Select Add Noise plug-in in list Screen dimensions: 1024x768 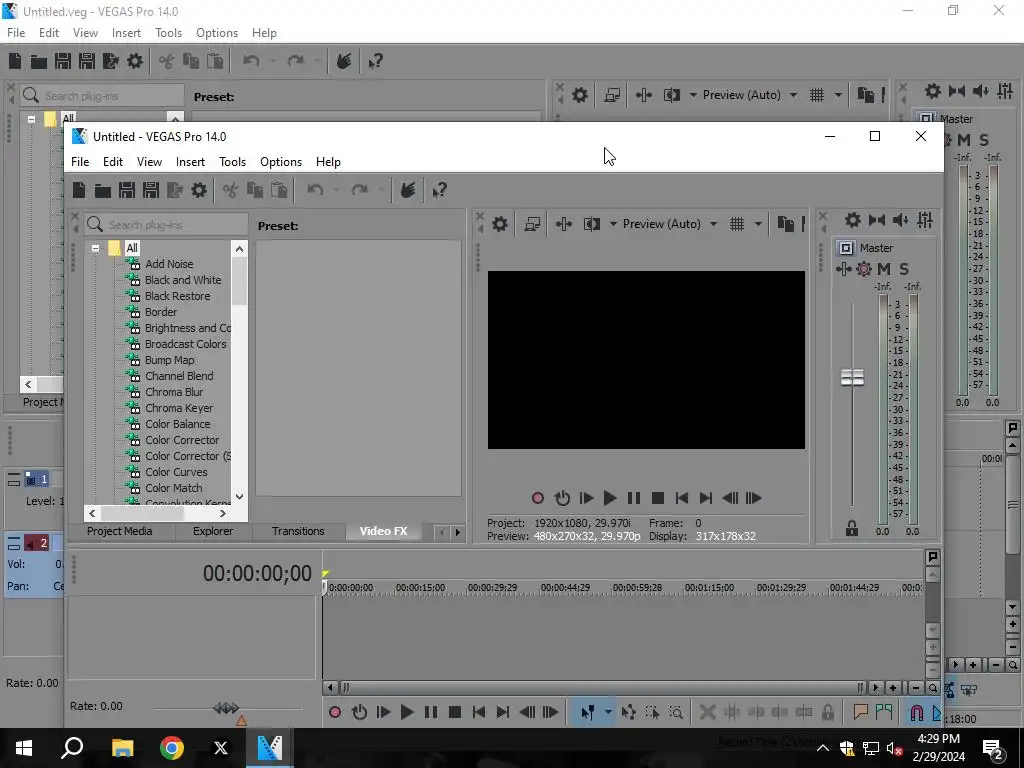pyautogui.click(x=169, y=264)
